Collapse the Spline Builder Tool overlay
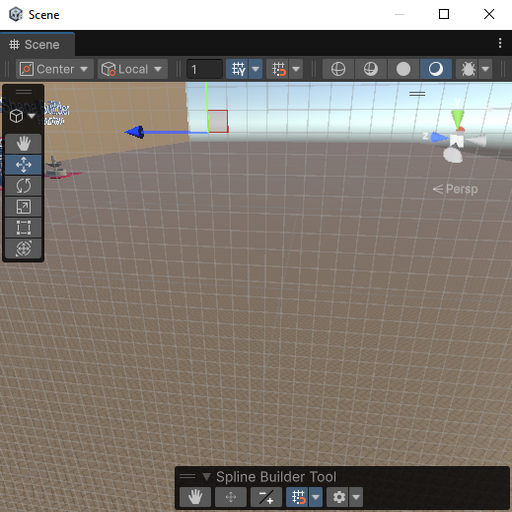512x512 pixels. click(x=206, y=477)
